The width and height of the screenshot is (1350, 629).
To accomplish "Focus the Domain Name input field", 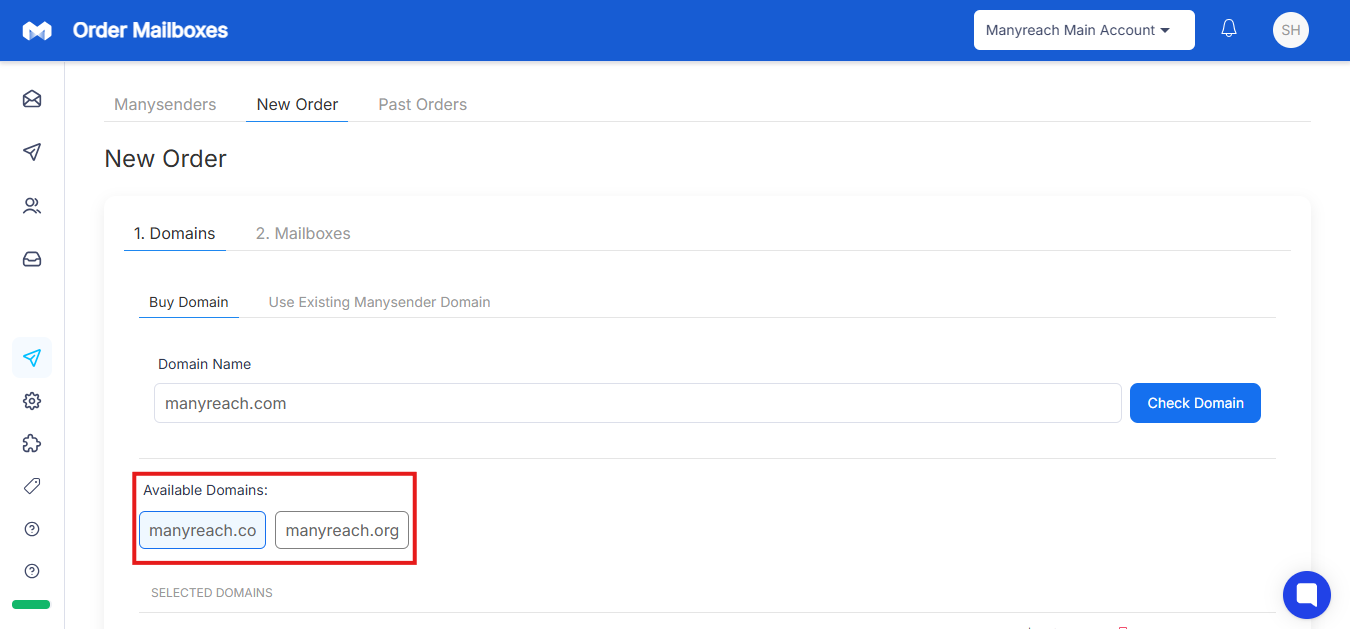I will (x=637, y=403).
